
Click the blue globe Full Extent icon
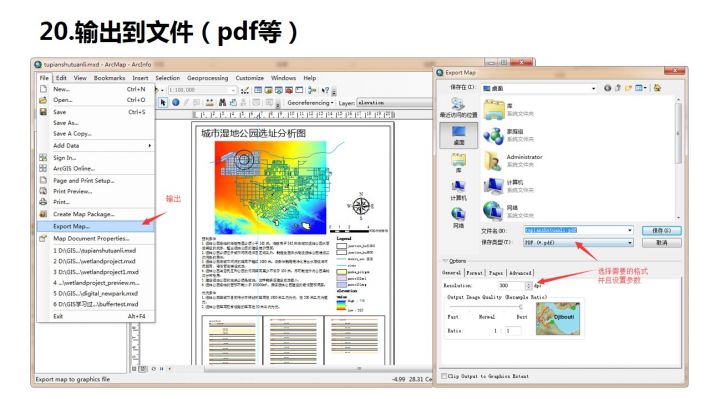pos(176,102)
